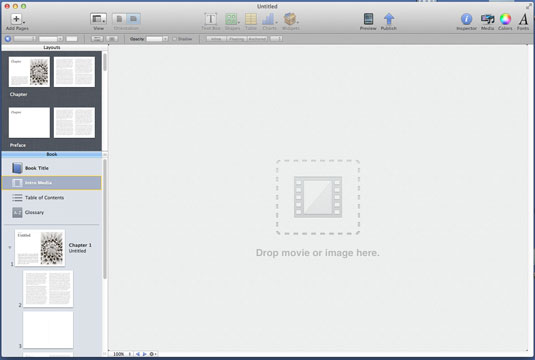Image resolution: width=535 pixels, height=360 pixels.
Task: Toggle the Shadow checkbox
Action: (174, 39)
